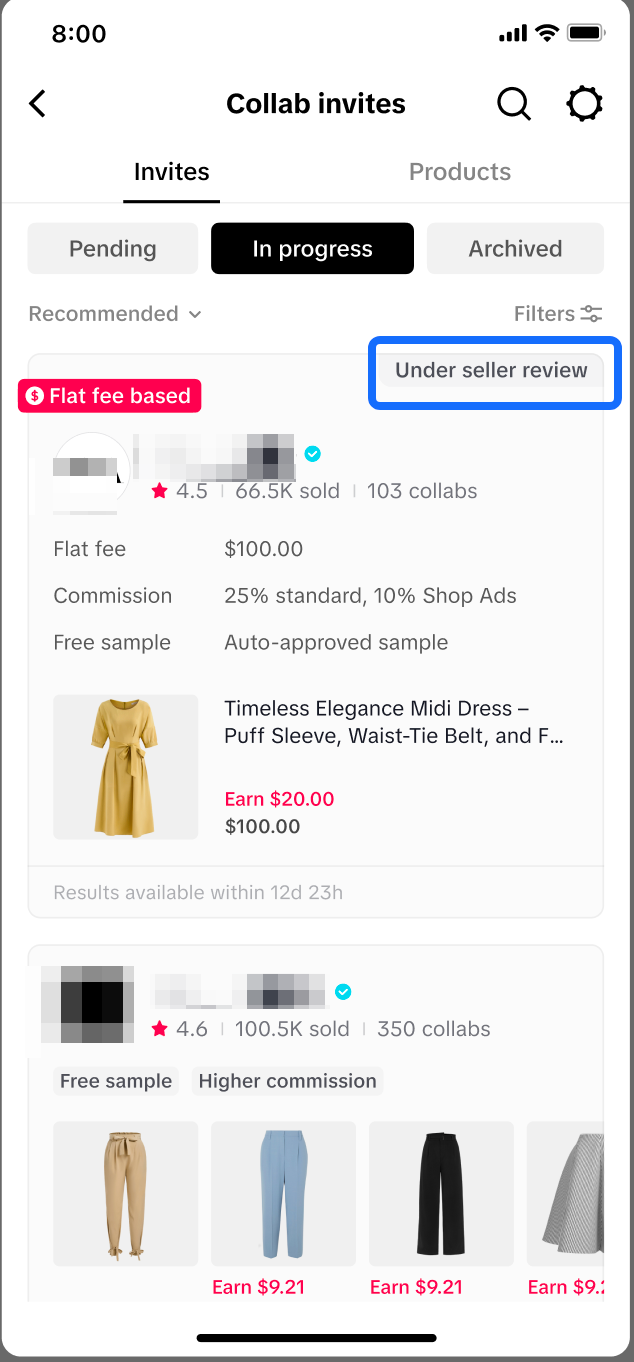Open search with the magnifier icon
Viewport: 634px width, 1362px height.
(x=513, y=104)
